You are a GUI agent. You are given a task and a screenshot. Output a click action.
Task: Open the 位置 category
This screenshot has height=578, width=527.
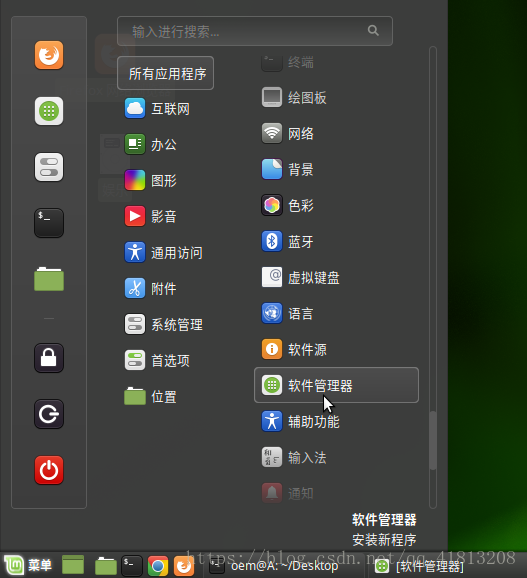(x=151, y=397)
